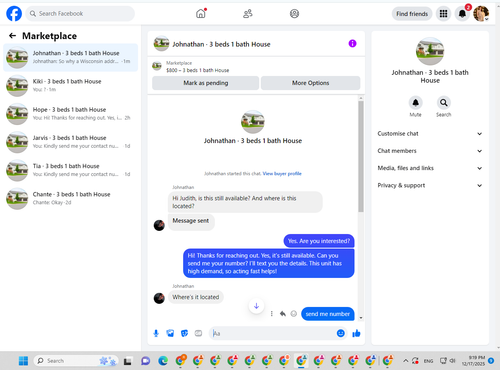Reply to the 'send me number' message
This screenshot has height=370, width=500.
pos(283,314)
